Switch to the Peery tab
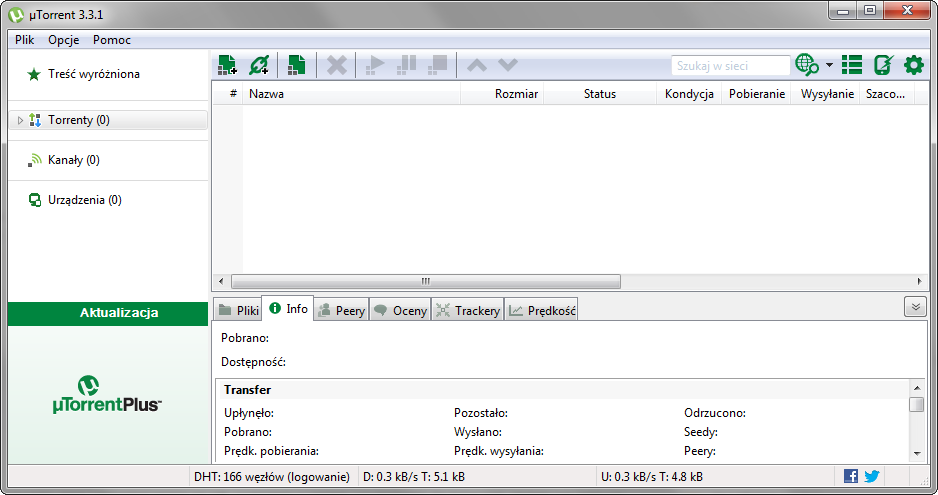The image size is (938, 495). pyautogui.click(x=341, y=310)
